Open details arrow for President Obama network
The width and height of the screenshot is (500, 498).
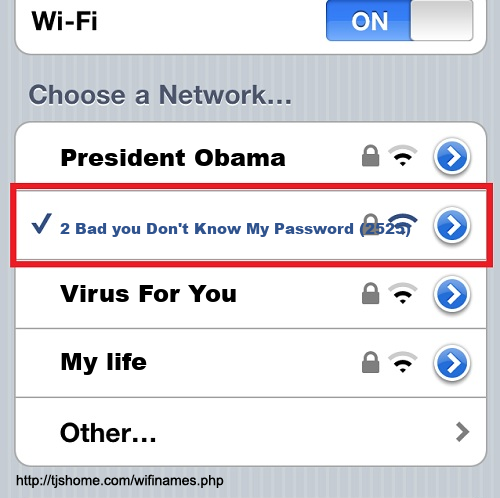pyautogui.click(x=452, y=156)
